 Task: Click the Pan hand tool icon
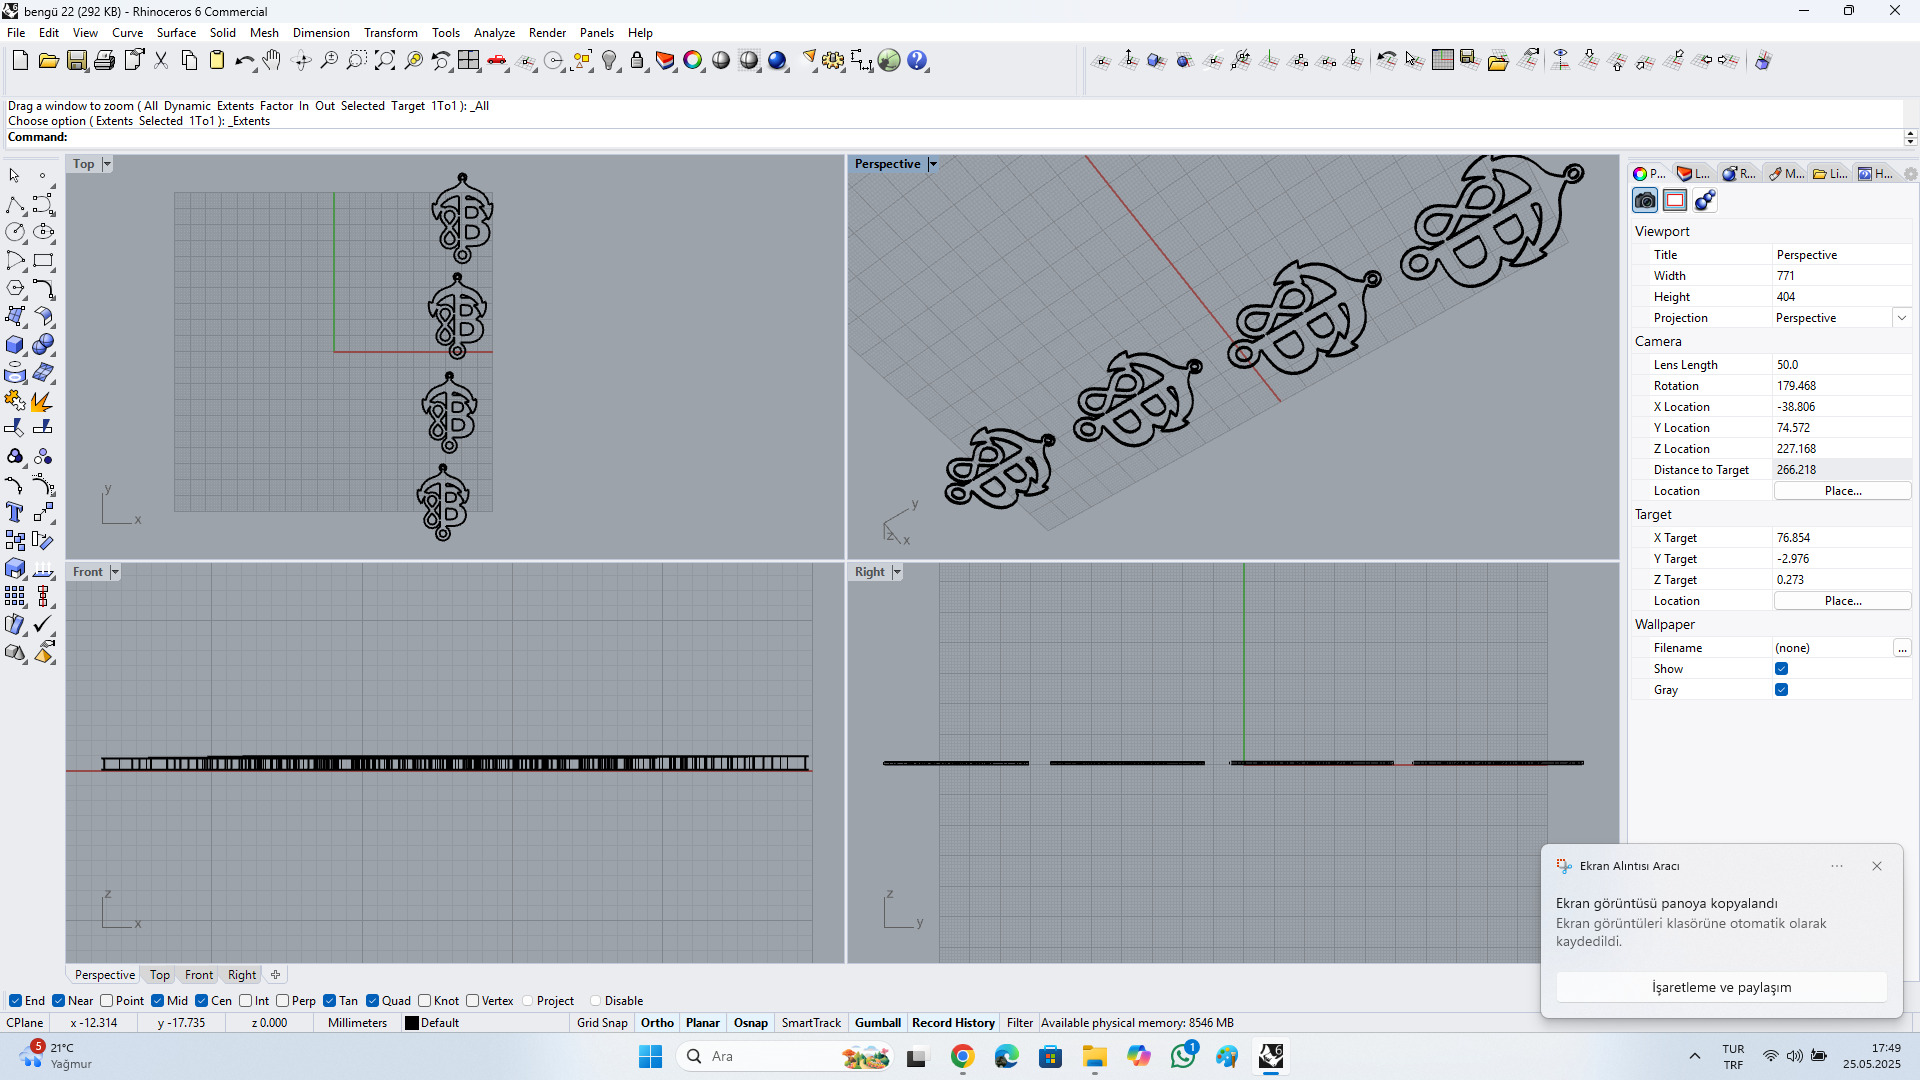click(272, 61)
